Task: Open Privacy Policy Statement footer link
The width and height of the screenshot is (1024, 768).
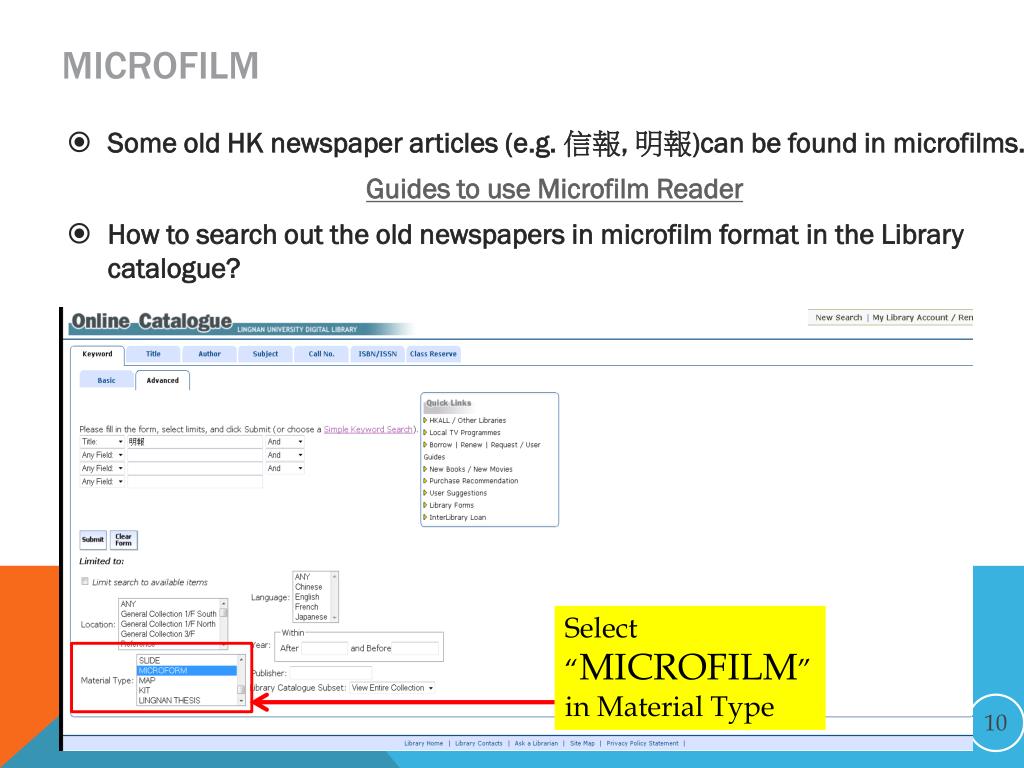Action: (x=643, y=743)
